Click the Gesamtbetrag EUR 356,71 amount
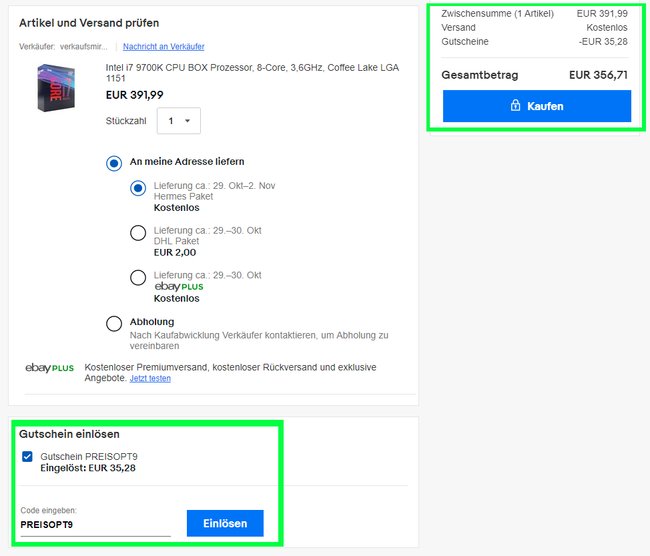Image resolution: width=650 pixels, height=556 pixels. coord(598,75)
